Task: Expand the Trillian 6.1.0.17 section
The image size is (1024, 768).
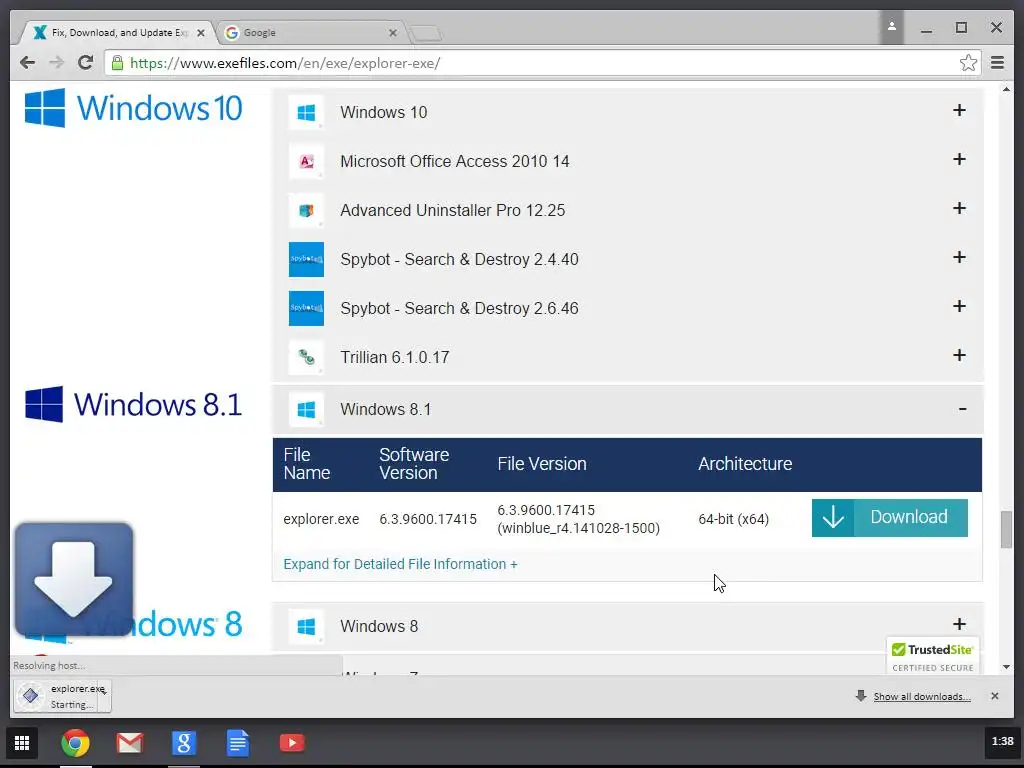Action: pyautogui.click(x=959, y=355)
